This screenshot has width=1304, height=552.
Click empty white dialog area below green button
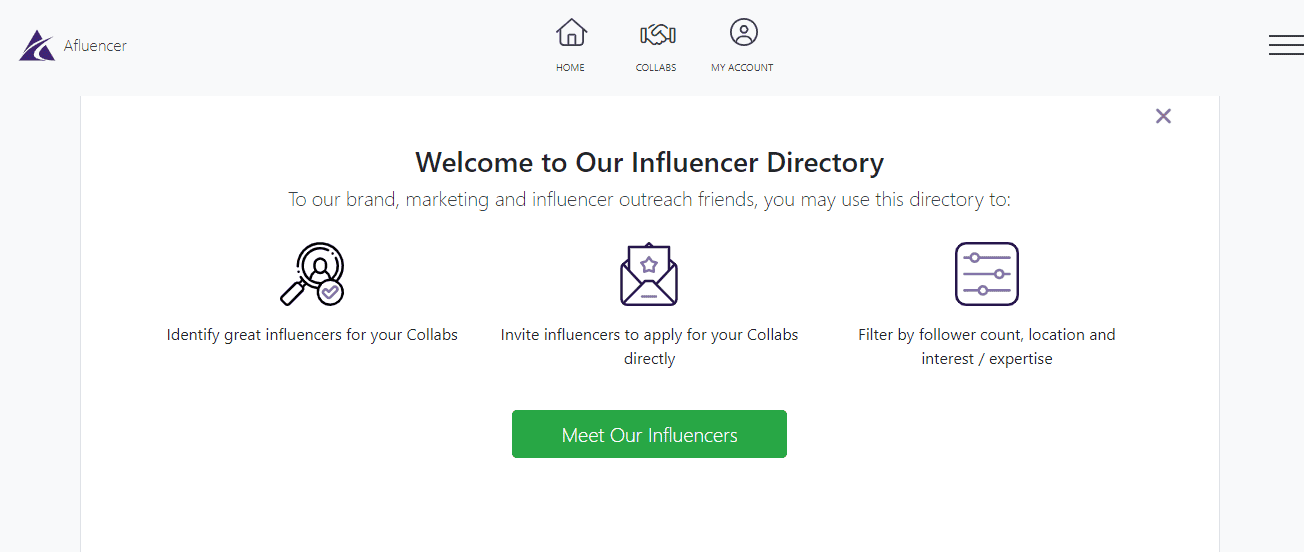click(649, 505)
